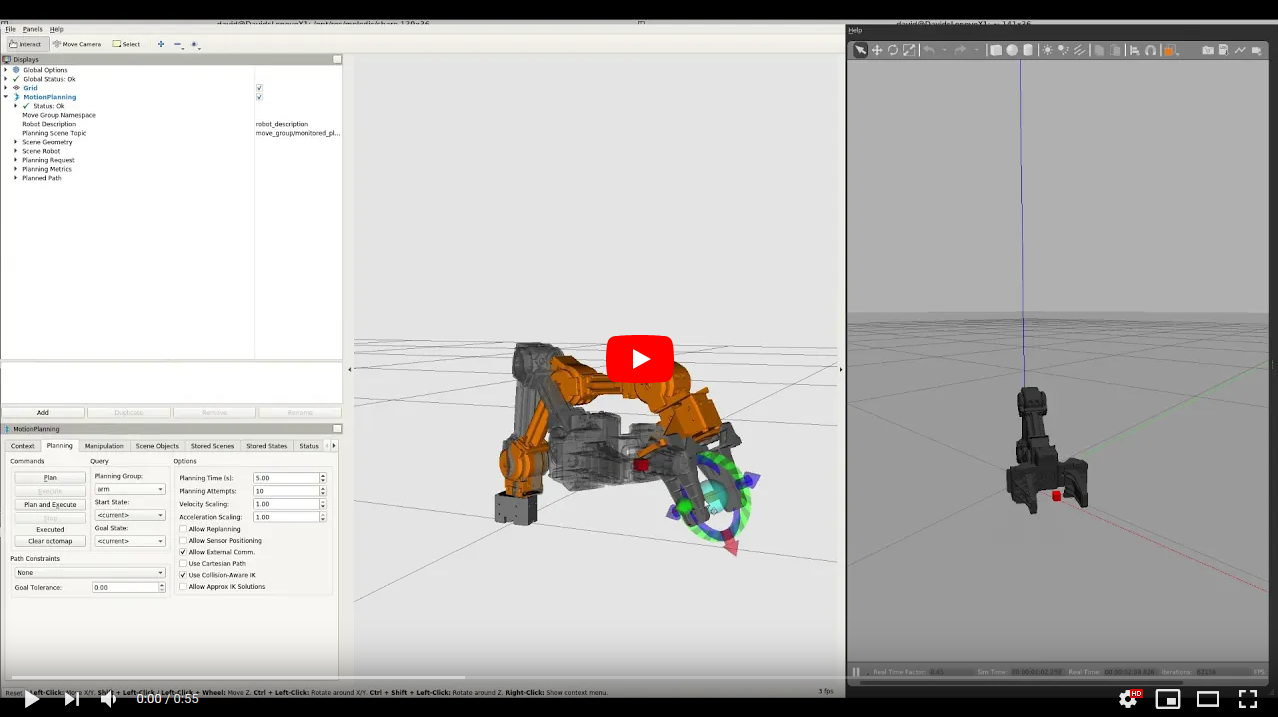The width and height of the screenshot is (1278, 717).
Task: Click Gazebo video record icon
Action: click(x=1256, y=50)
